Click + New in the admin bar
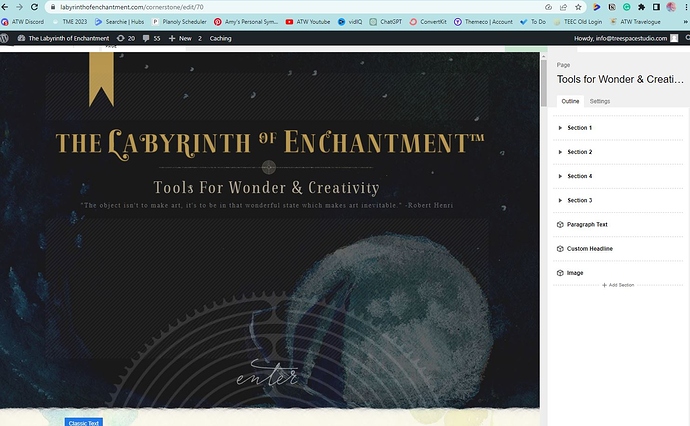Image resolution: width=690 pixels, height=426 pixels. [x=180, y=38]
